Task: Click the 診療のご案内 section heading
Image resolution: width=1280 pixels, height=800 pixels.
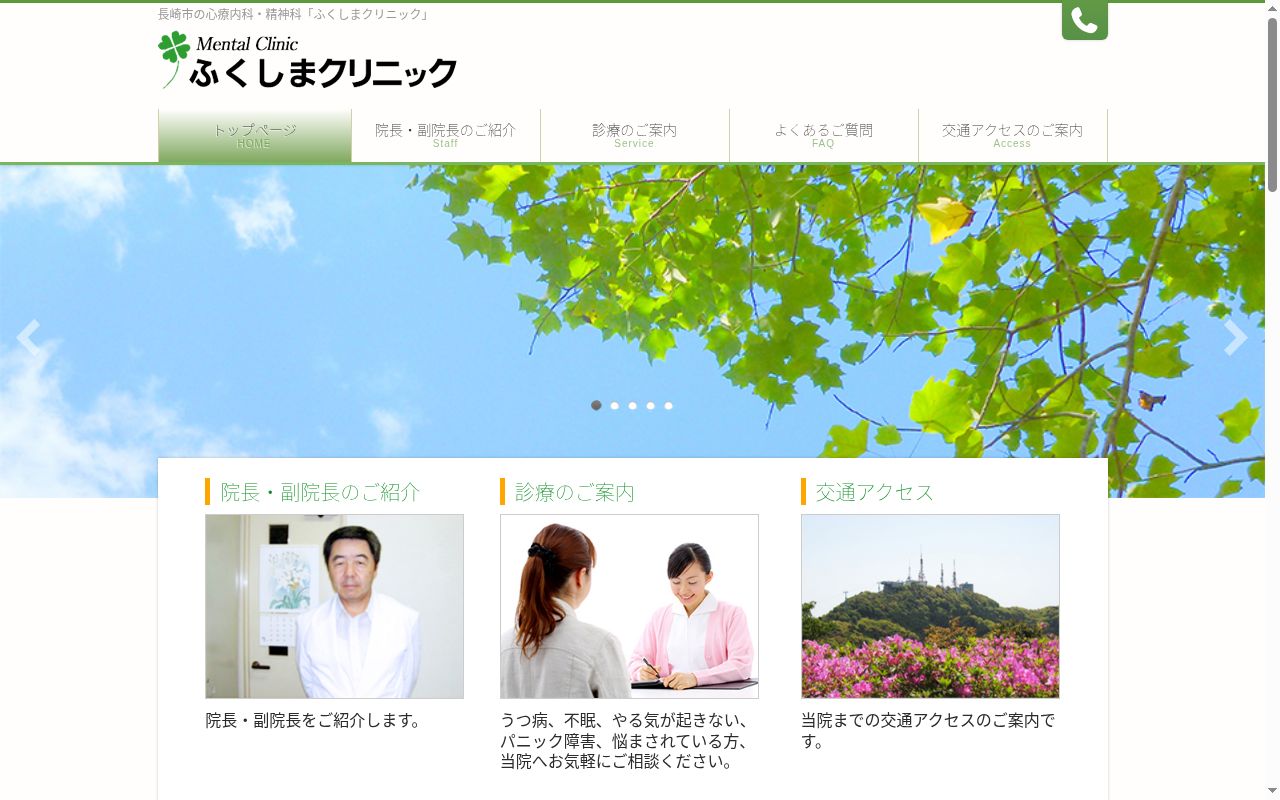Action: 575,492
